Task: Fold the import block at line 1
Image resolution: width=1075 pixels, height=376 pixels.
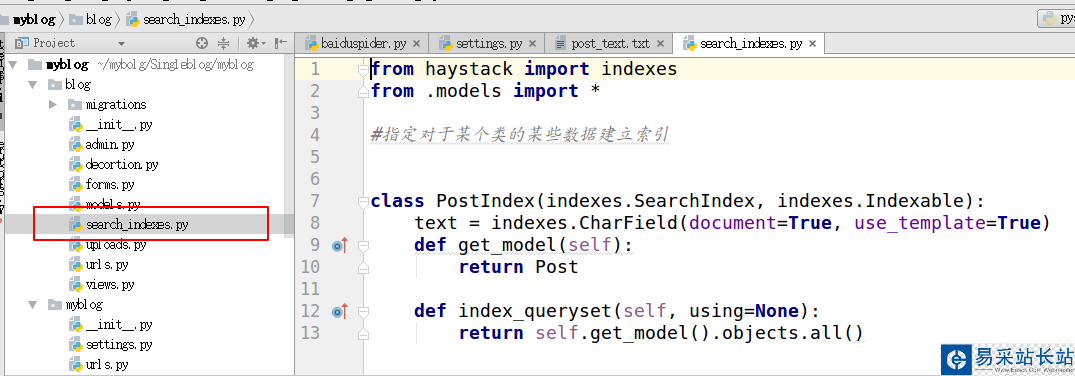Action: (x=363, y=69)
